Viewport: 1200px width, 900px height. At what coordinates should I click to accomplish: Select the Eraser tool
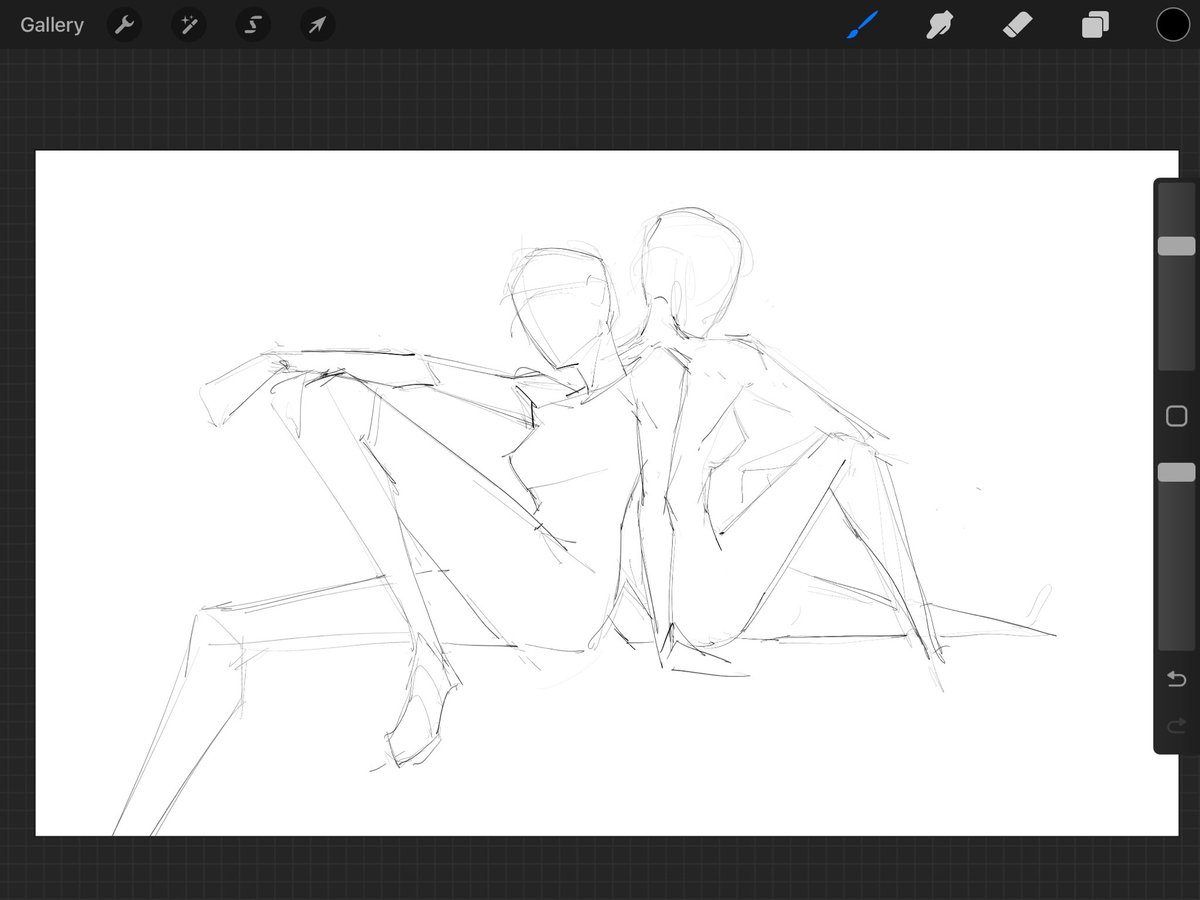pos(1017,25)
